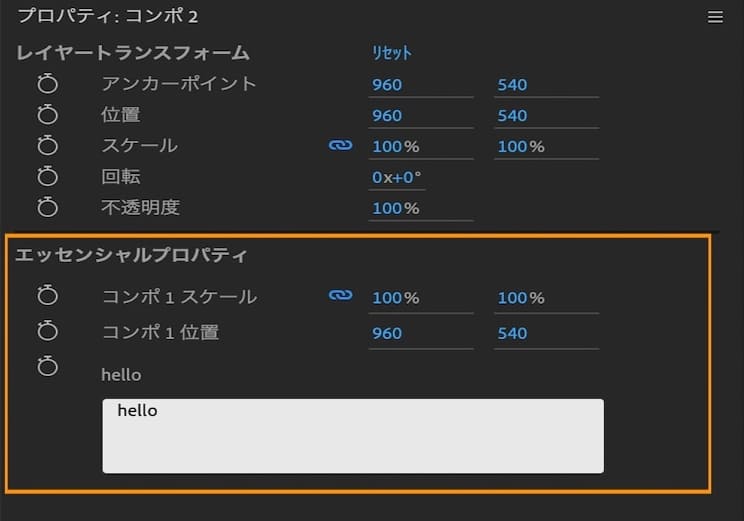744x521 pixels.
Task: Click the コンポ 1 位置 X value
Action: 387,333
